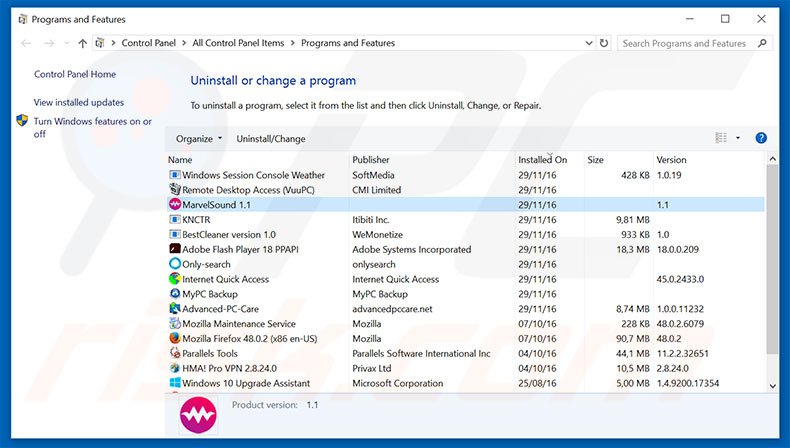Click the Internet Quick Access icon

tap(175, 279)
